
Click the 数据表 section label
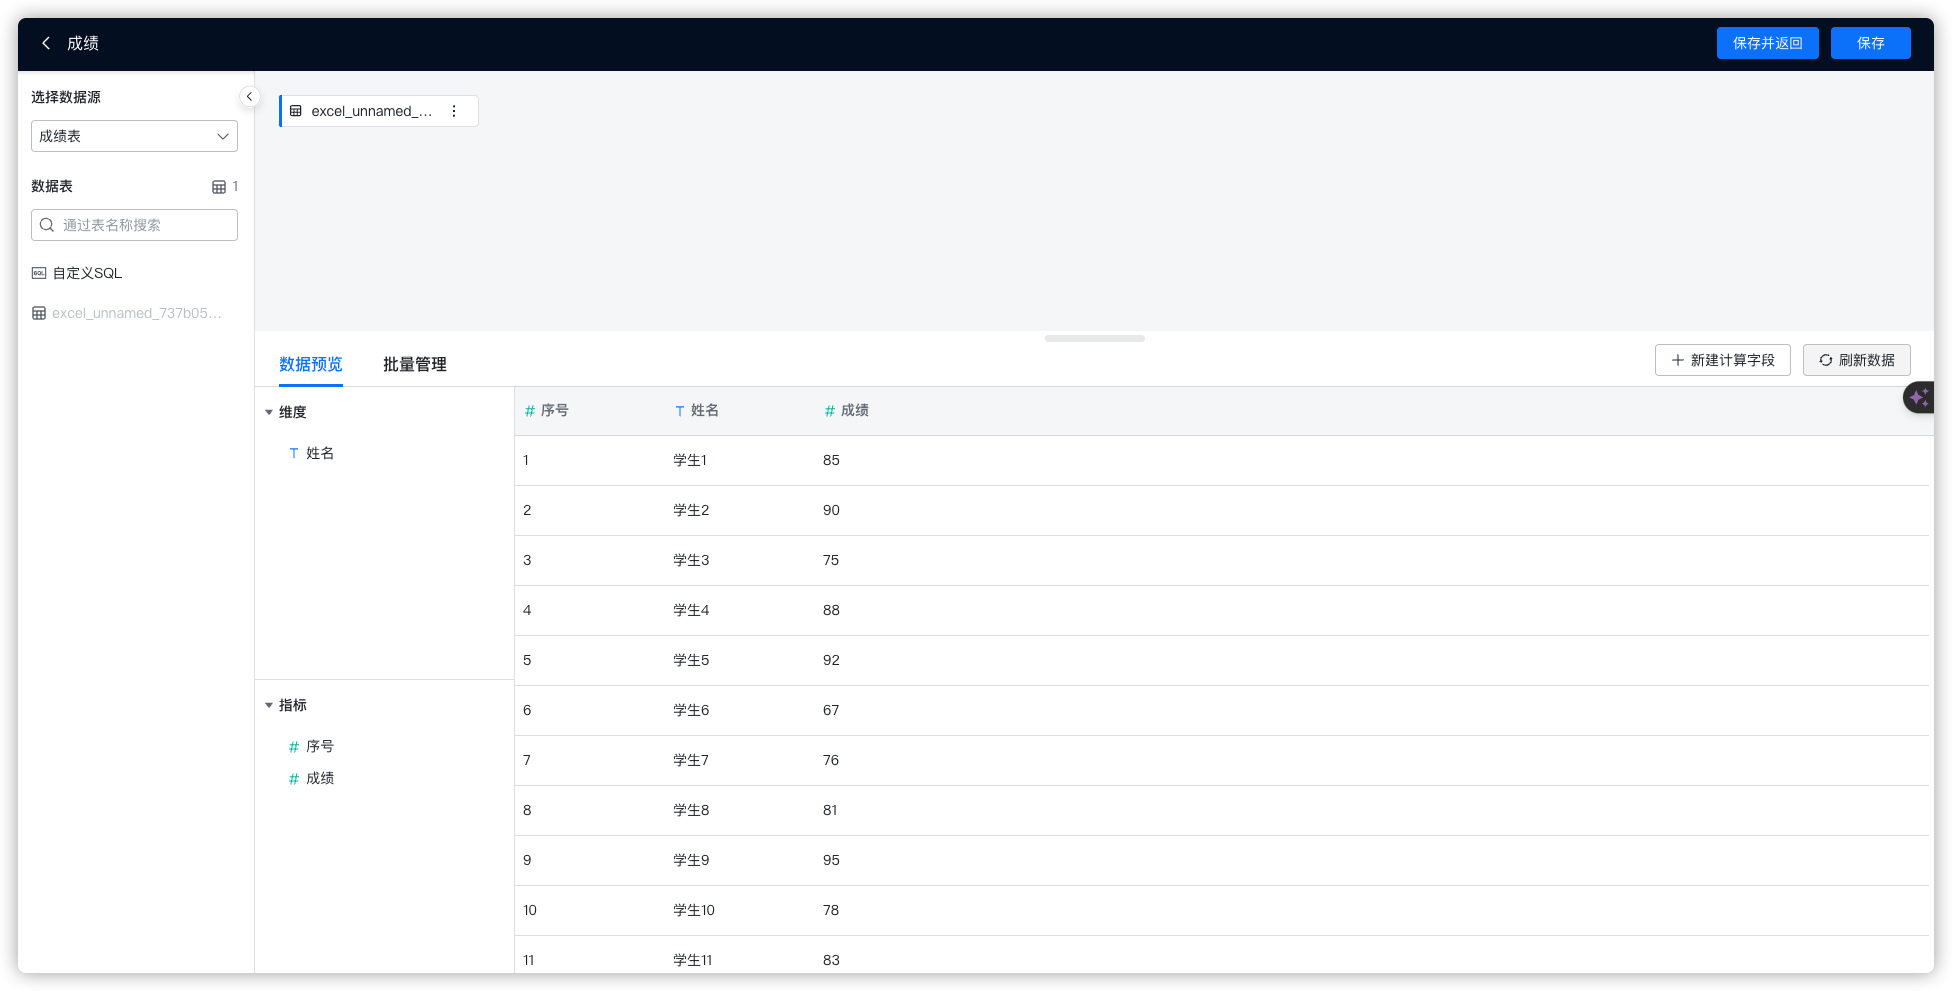[52, 186]
